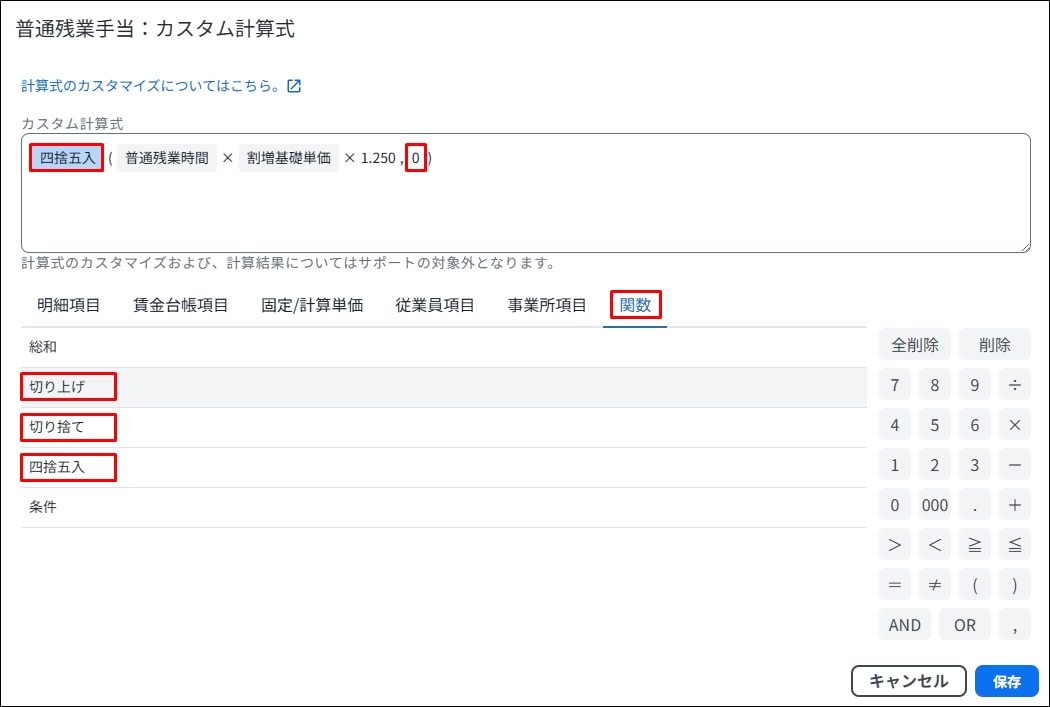
Task: Select the 従業員項目 tab
Action: click(x=434, y=306)
